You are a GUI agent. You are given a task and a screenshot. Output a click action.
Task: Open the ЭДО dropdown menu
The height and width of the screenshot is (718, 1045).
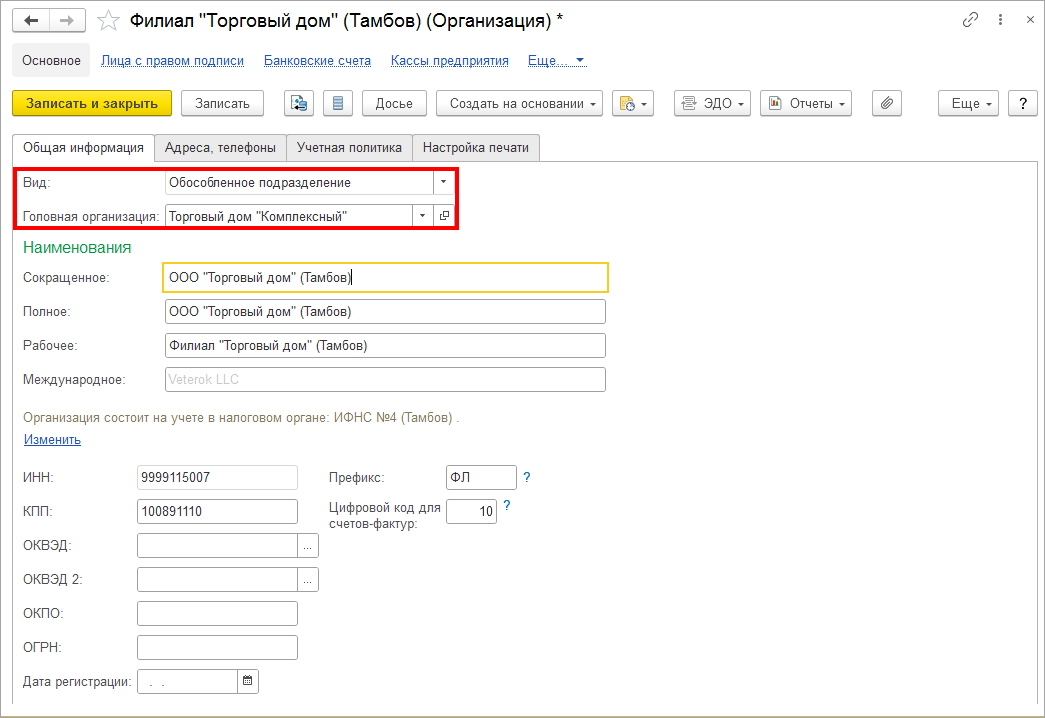[712, 103]
